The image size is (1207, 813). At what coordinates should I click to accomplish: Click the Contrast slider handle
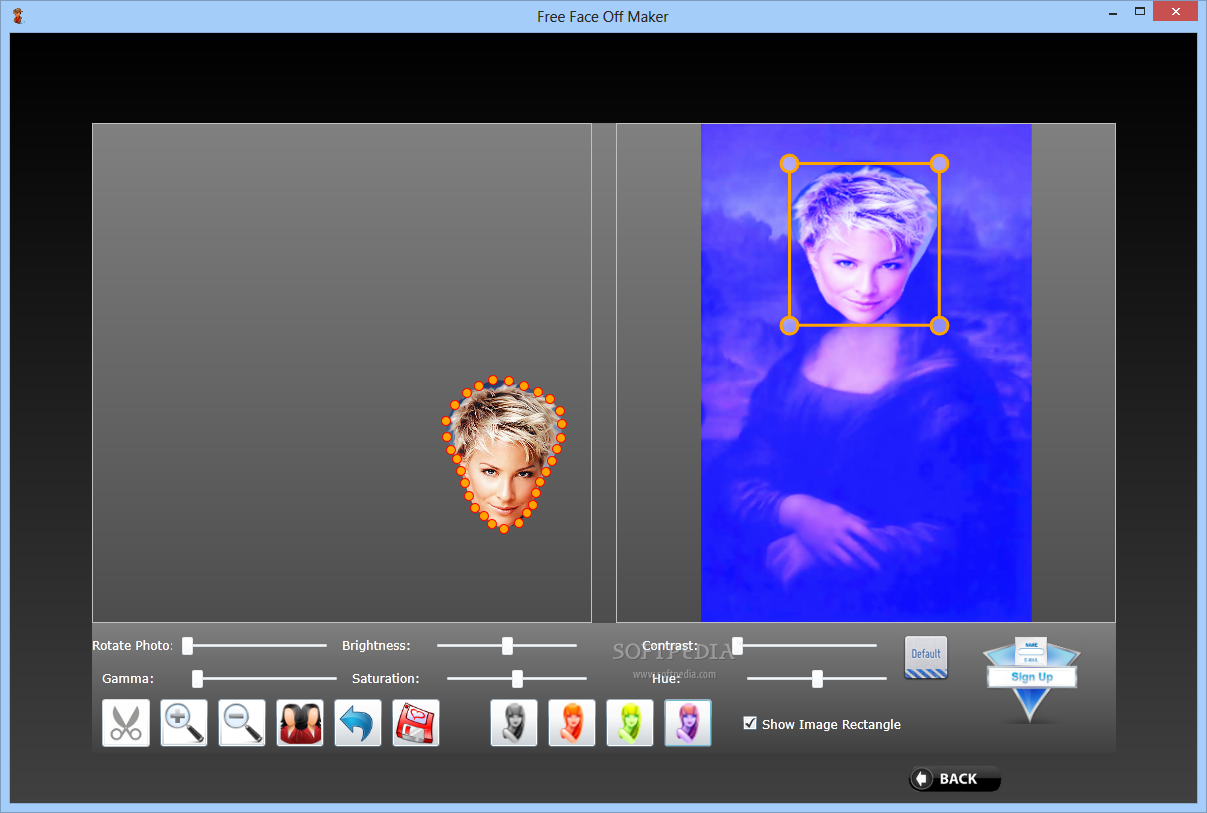pos(737,646)
